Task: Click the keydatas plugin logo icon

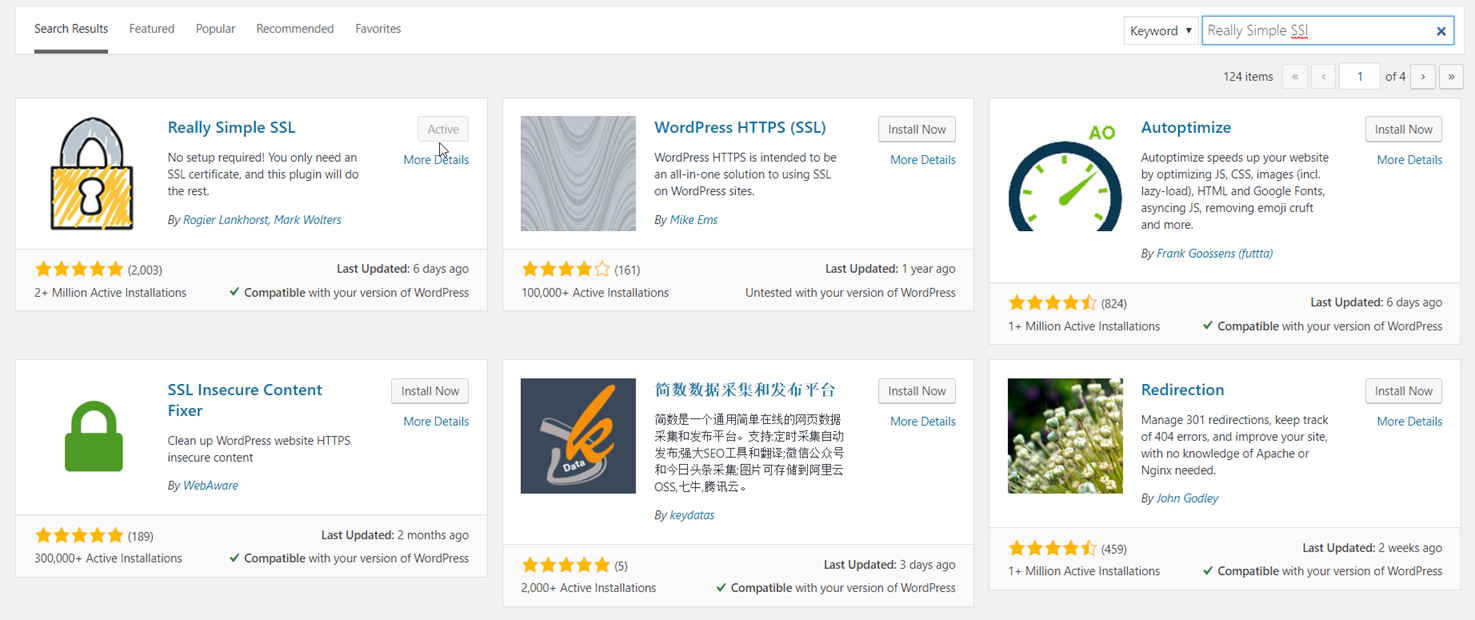Action: click(x=578, y=436)
